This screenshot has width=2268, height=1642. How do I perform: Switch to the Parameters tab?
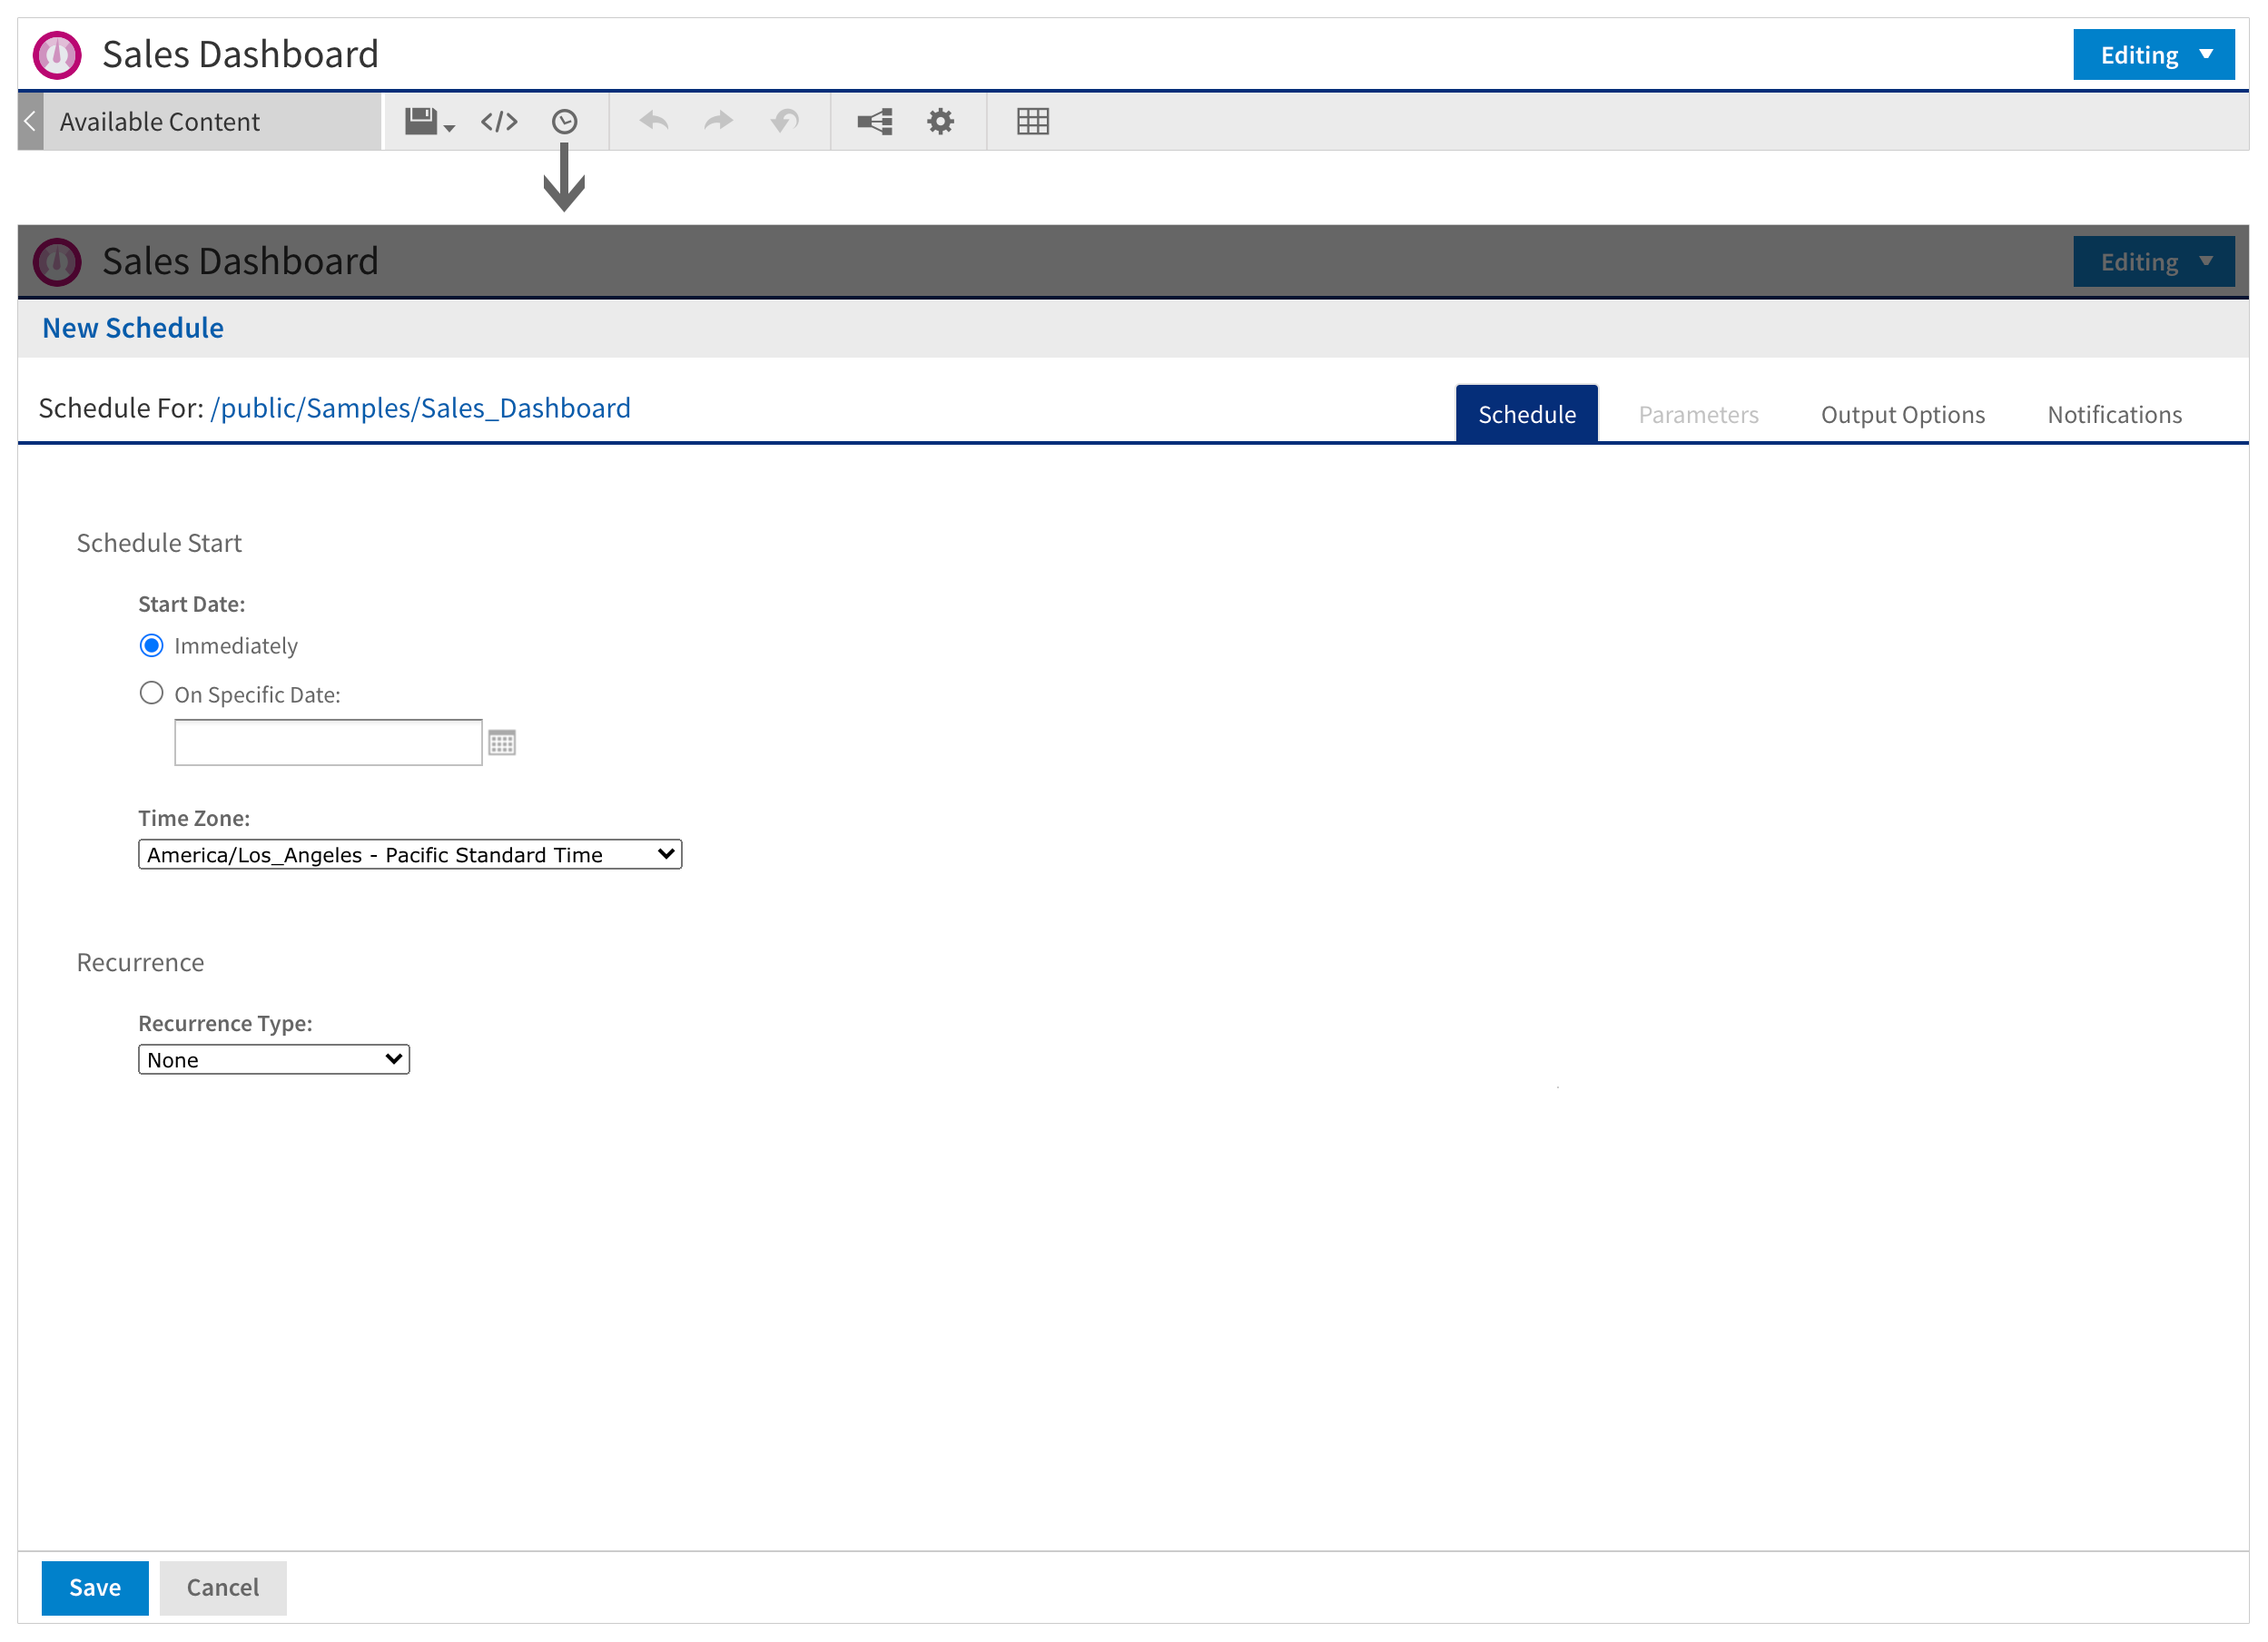pyautogui.click(x=1698, y=414)
